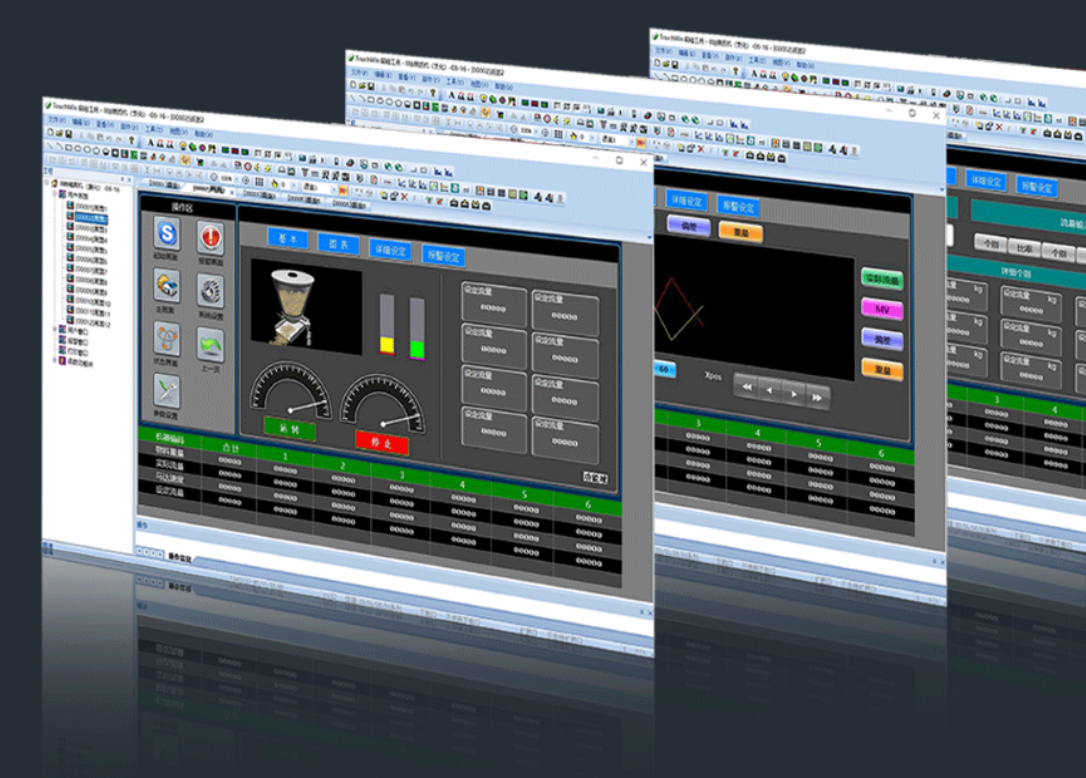Click lightbulb lamp icon in rightmost window toolbar

click(x=785, y=76)
